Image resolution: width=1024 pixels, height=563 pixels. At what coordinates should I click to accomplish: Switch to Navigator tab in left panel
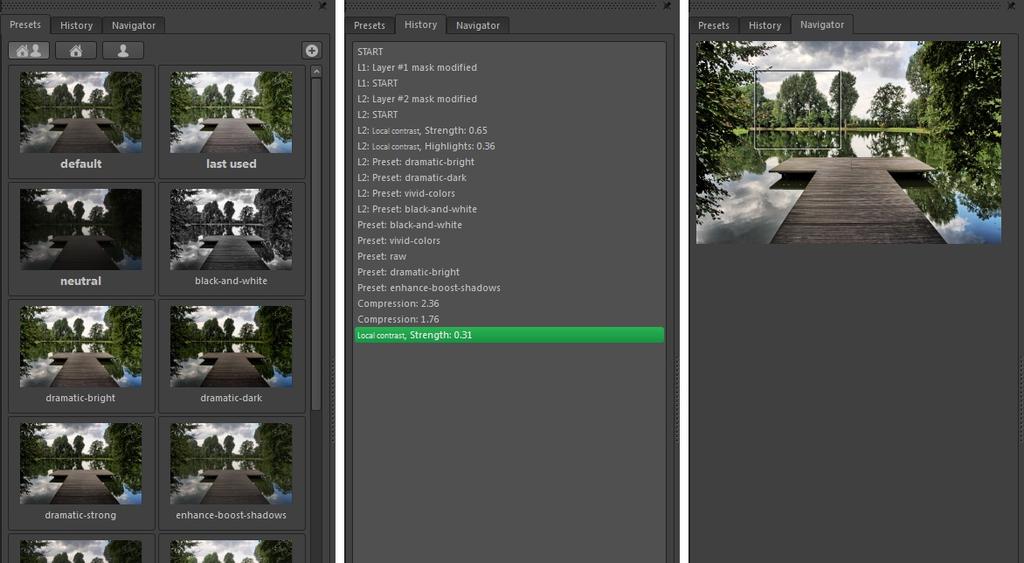(x=133, y=25)
